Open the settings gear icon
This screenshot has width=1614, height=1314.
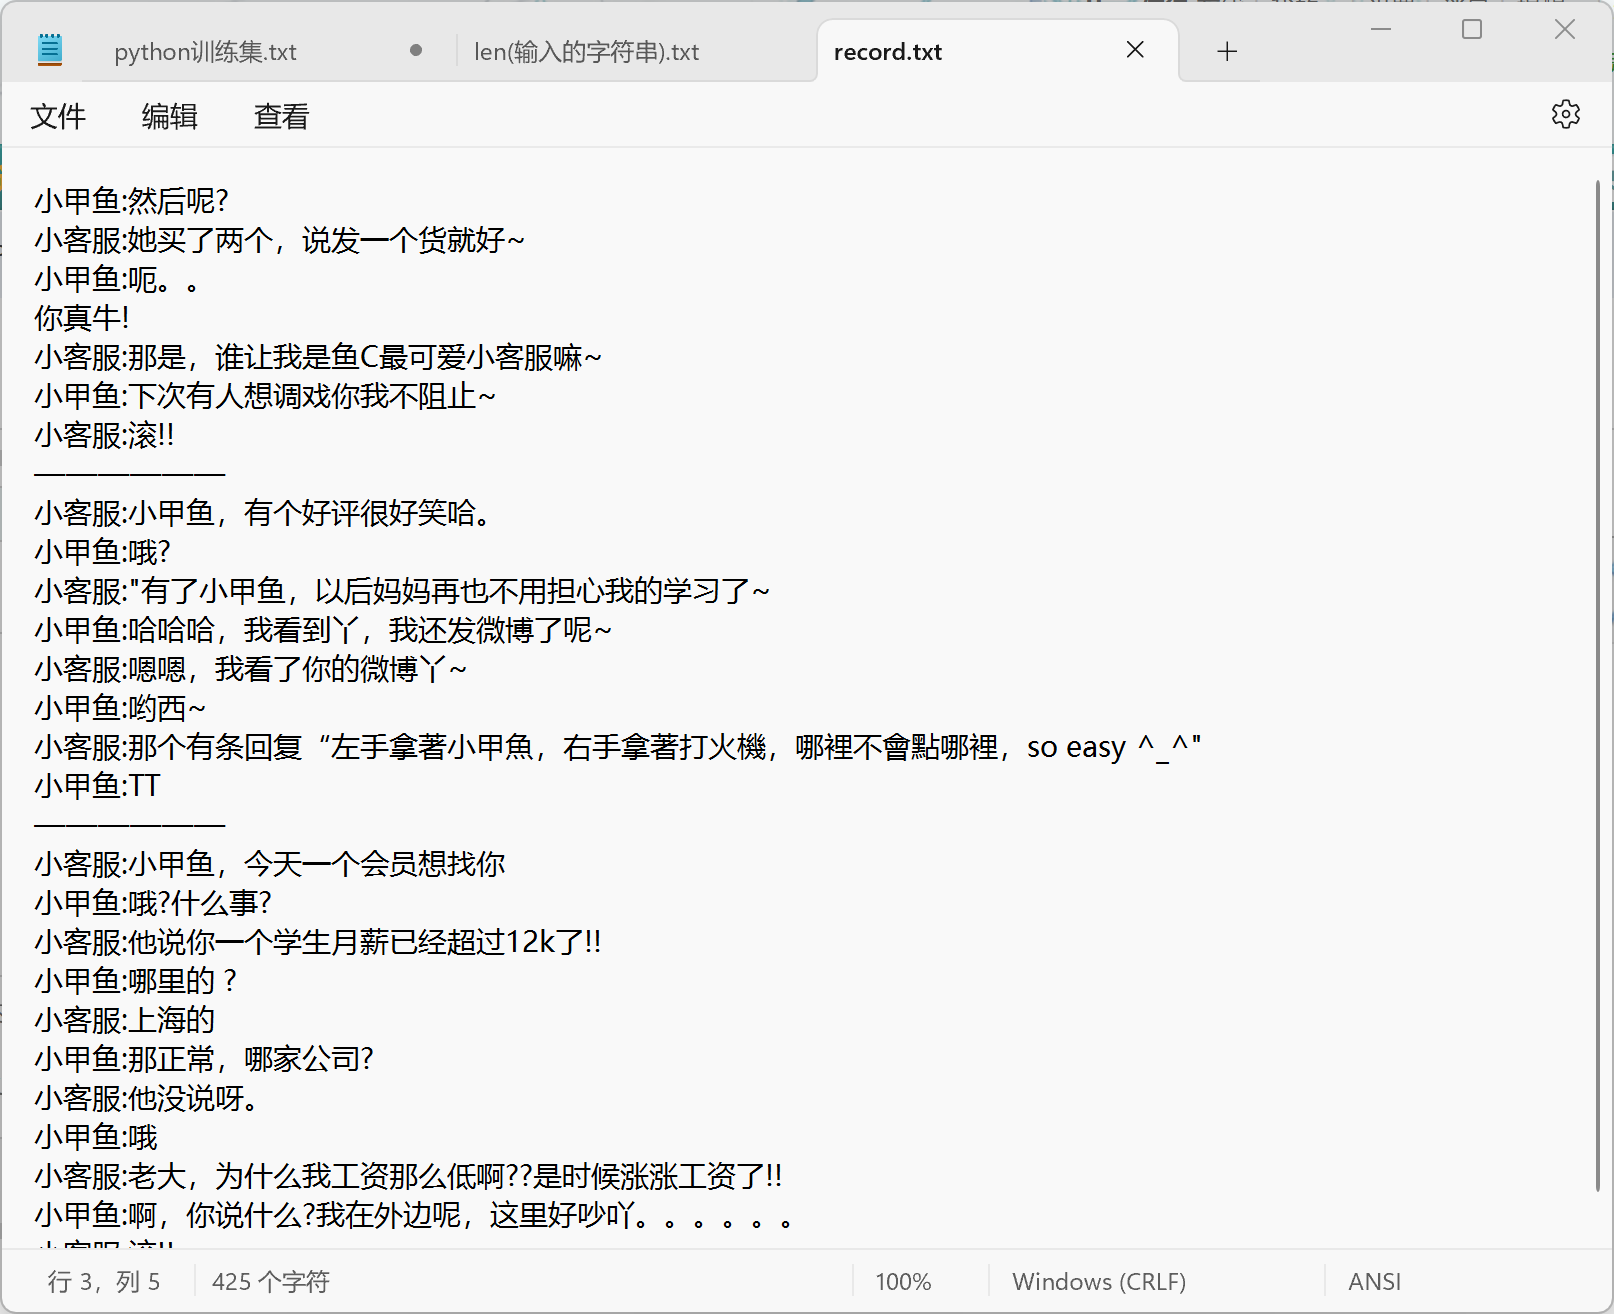click(x=1565, y=114)
